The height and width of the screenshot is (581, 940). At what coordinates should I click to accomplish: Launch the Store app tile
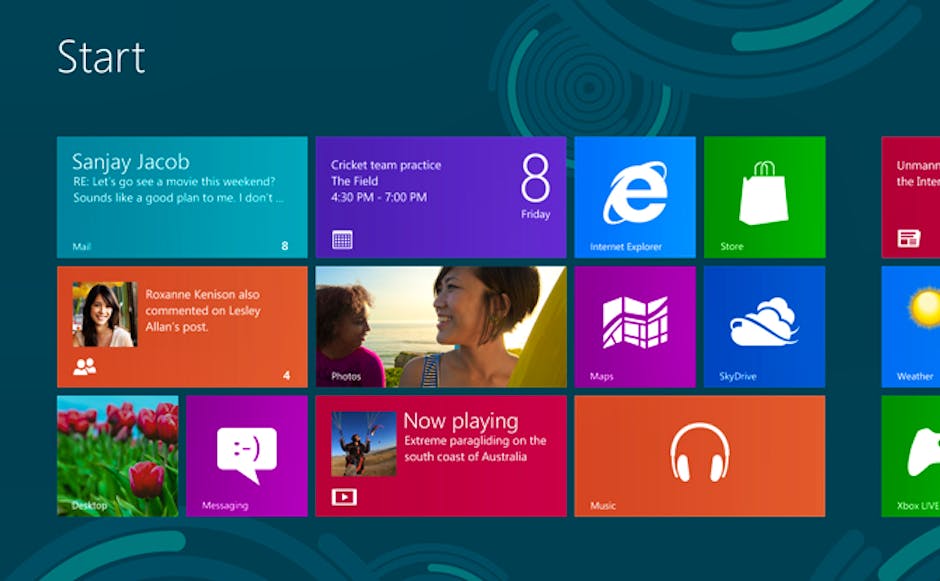(x=764, y=197)
